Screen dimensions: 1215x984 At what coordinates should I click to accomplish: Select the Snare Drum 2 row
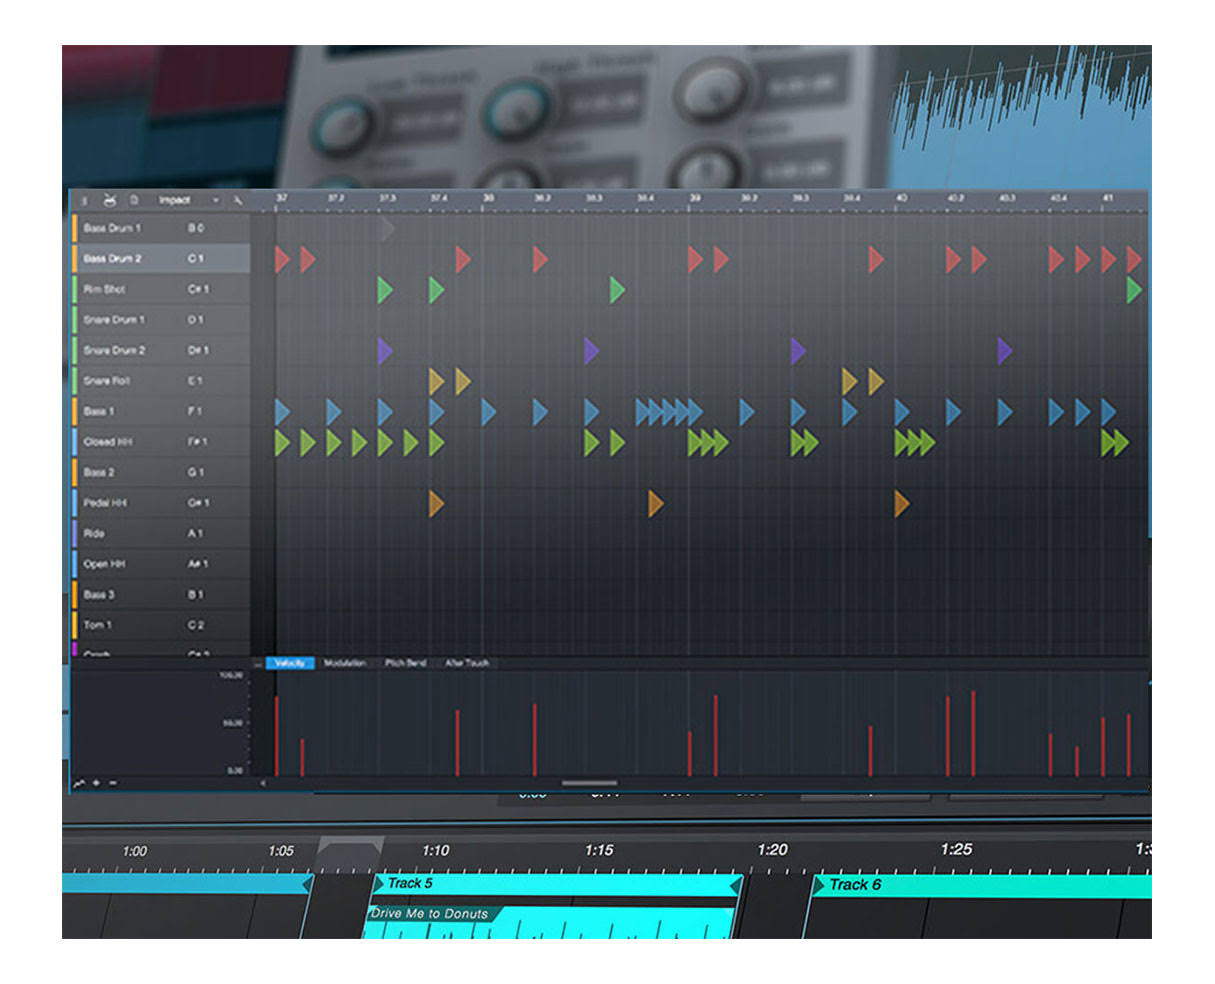[x=160, y=350]
